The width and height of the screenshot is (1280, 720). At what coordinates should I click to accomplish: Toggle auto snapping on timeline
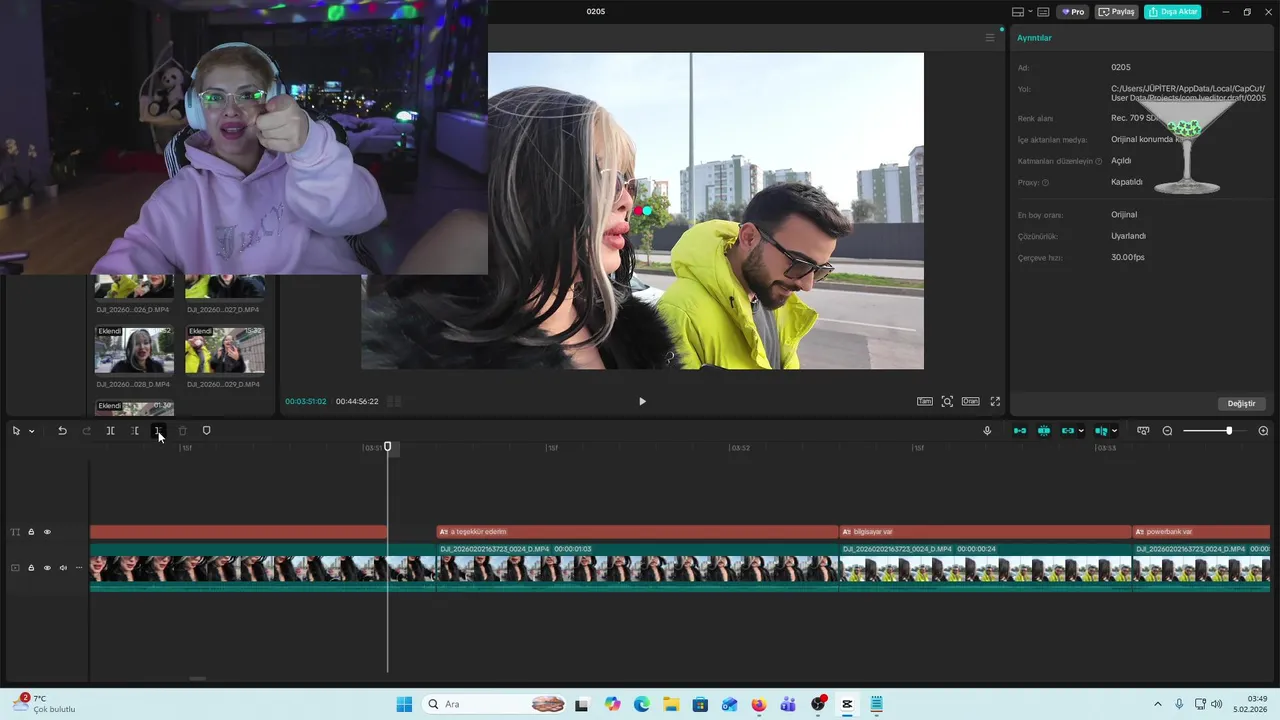(x=1044, y=431)
